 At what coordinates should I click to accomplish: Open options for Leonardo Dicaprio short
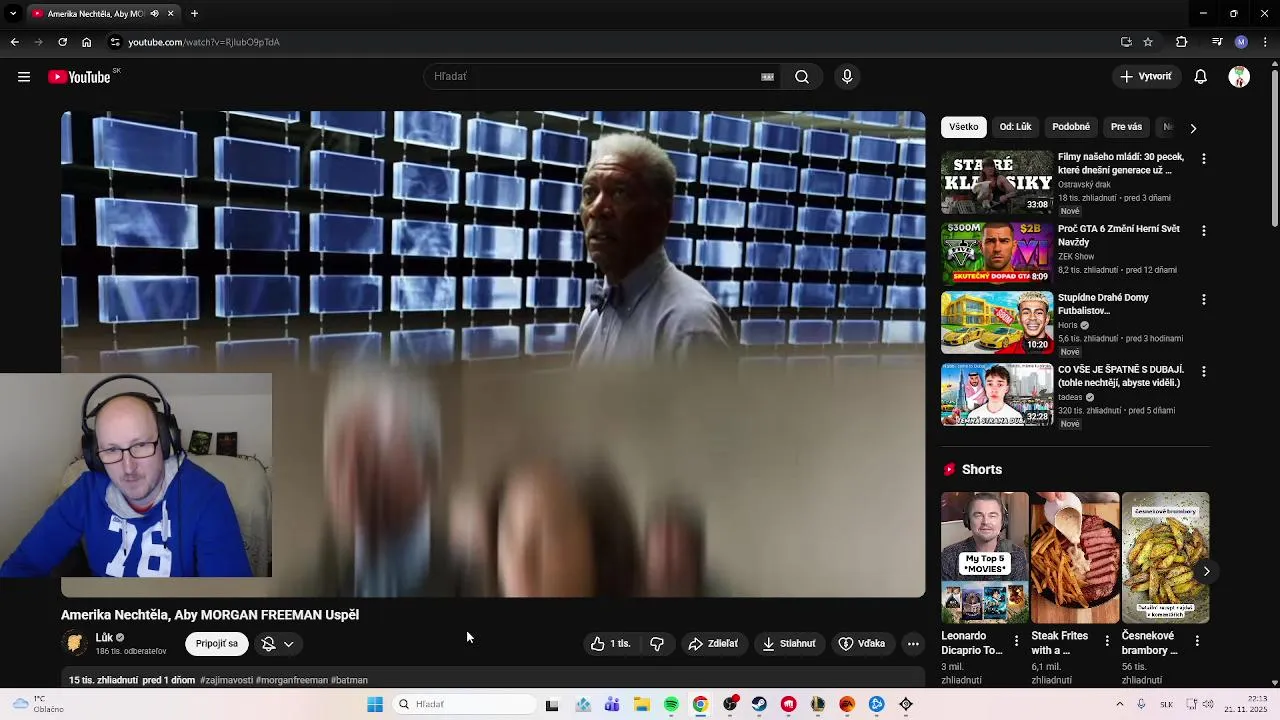pos(1016,640)
